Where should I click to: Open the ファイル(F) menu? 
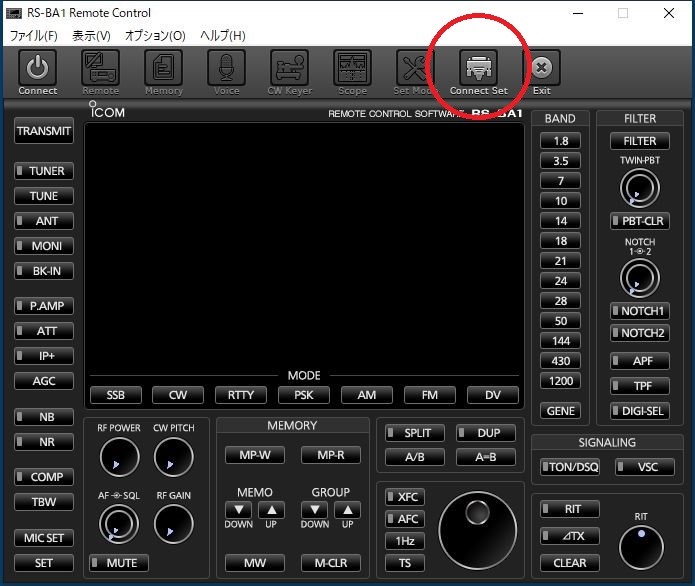[34, 35]
